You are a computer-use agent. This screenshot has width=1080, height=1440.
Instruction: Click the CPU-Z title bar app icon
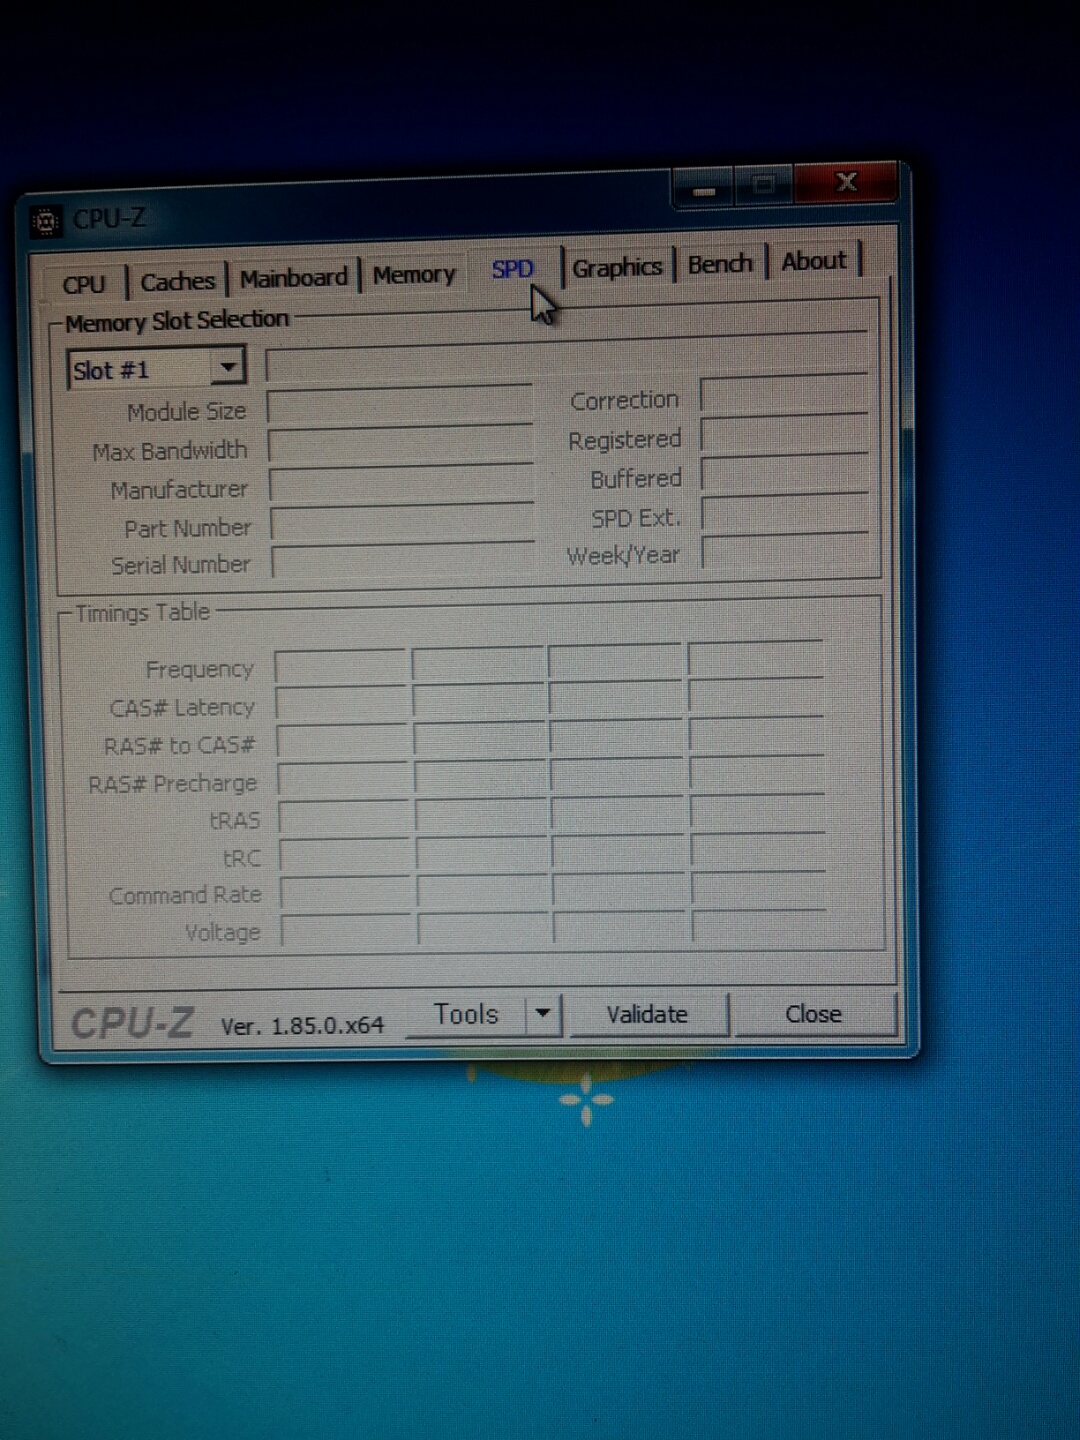[x=46, y=221]
